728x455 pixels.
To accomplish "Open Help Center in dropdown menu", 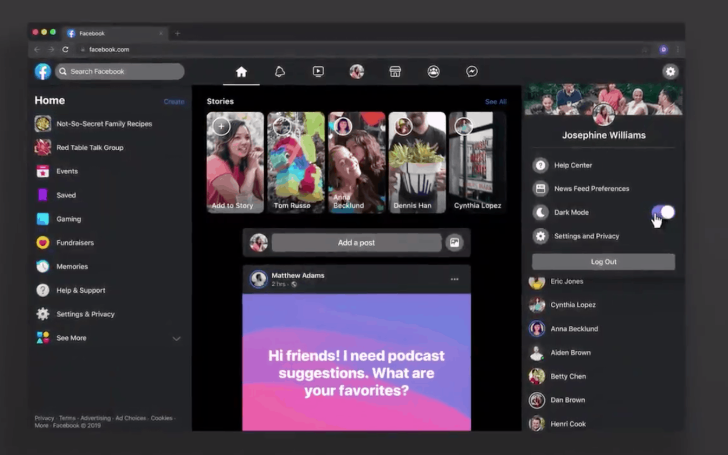I will (573, 165).
